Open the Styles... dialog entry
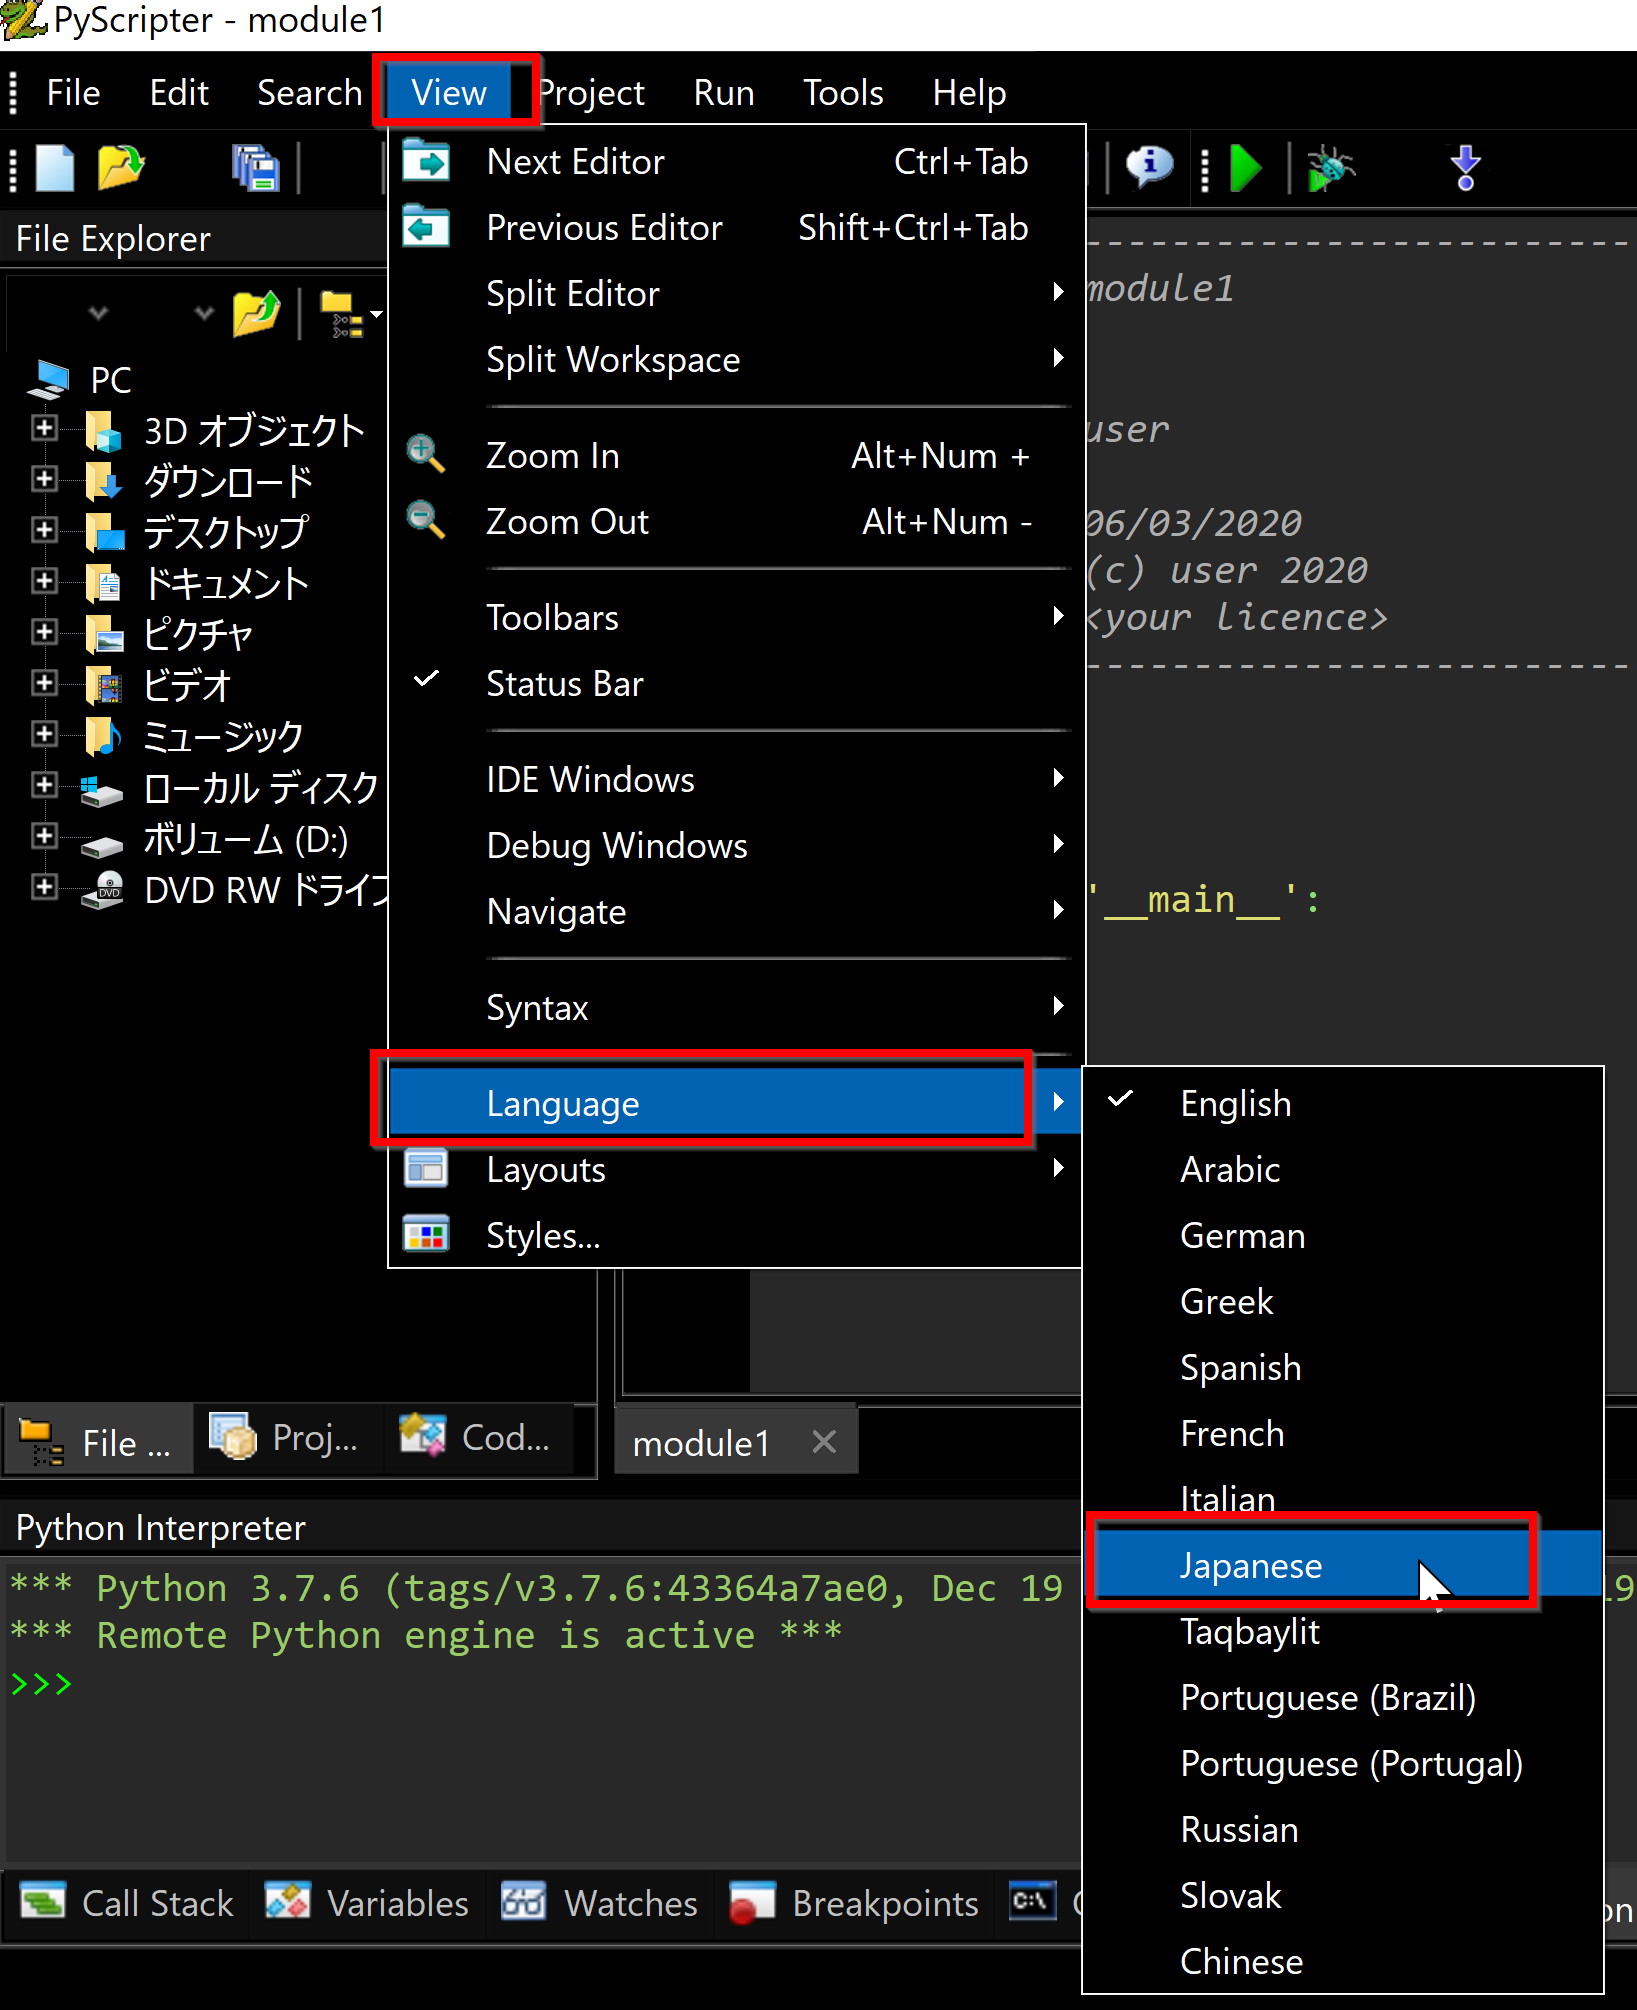Viewport: 1637px width, 2010px height. click(x=736, y=1236)
